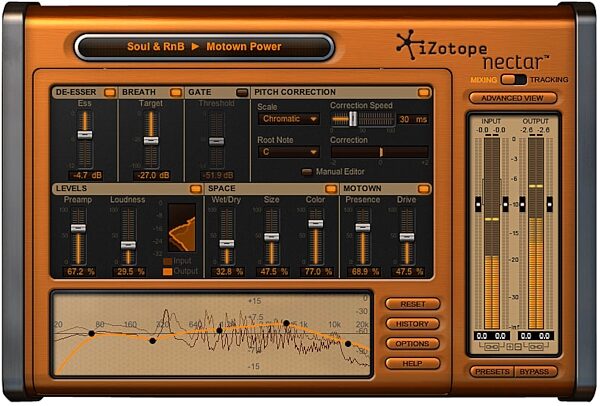This screenshot has height=406, width=600.
Task: Click the Color value 77.0 %
Action: (317, 272)
